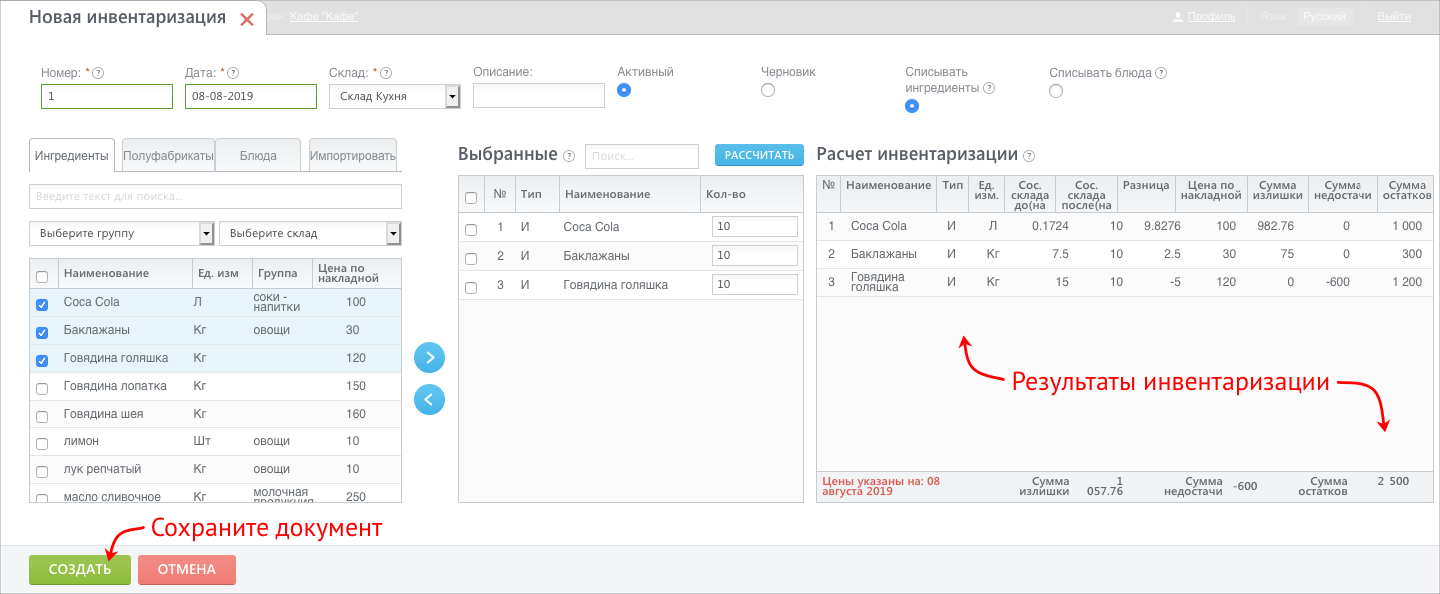Viewport: 1440px width, 594px height.
Task: Close the Новая инвентаризация tab
Action: (247, 19)
